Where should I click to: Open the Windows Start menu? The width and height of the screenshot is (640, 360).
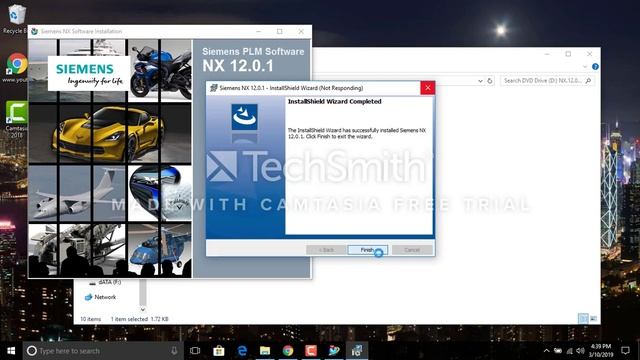11,351
